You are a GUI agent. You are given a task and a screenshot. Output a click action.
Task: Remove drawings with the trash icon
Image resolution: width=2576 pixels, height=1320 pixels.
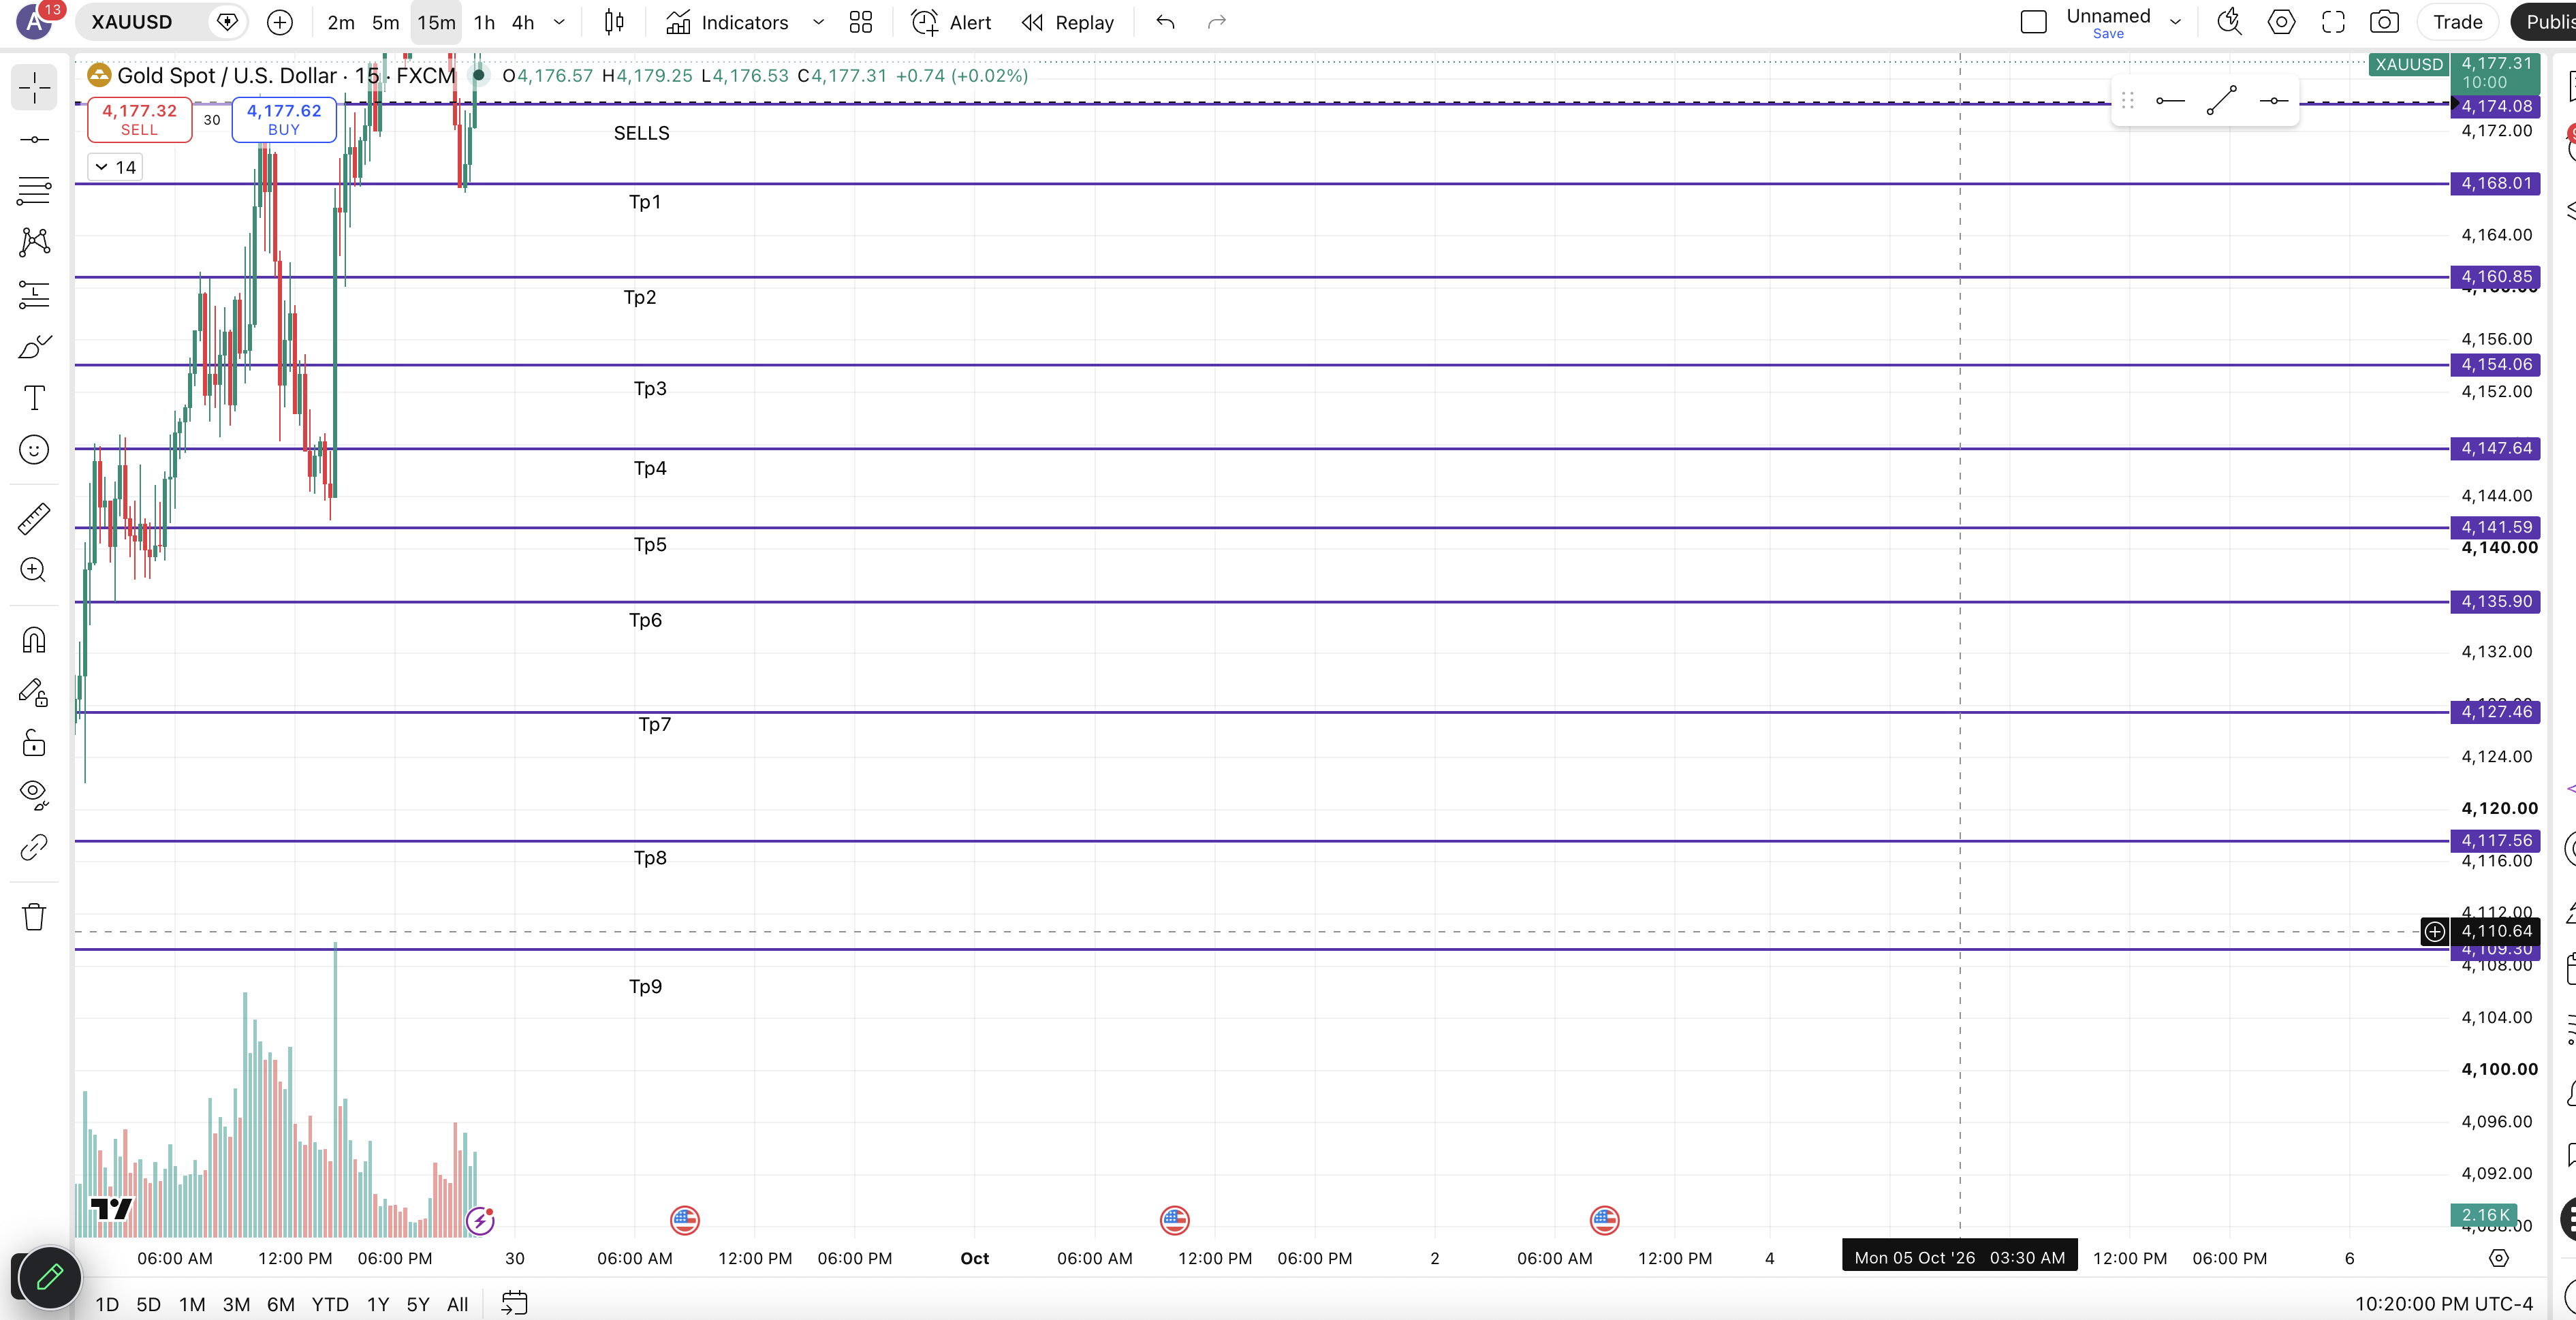click(x=34, y=916)
